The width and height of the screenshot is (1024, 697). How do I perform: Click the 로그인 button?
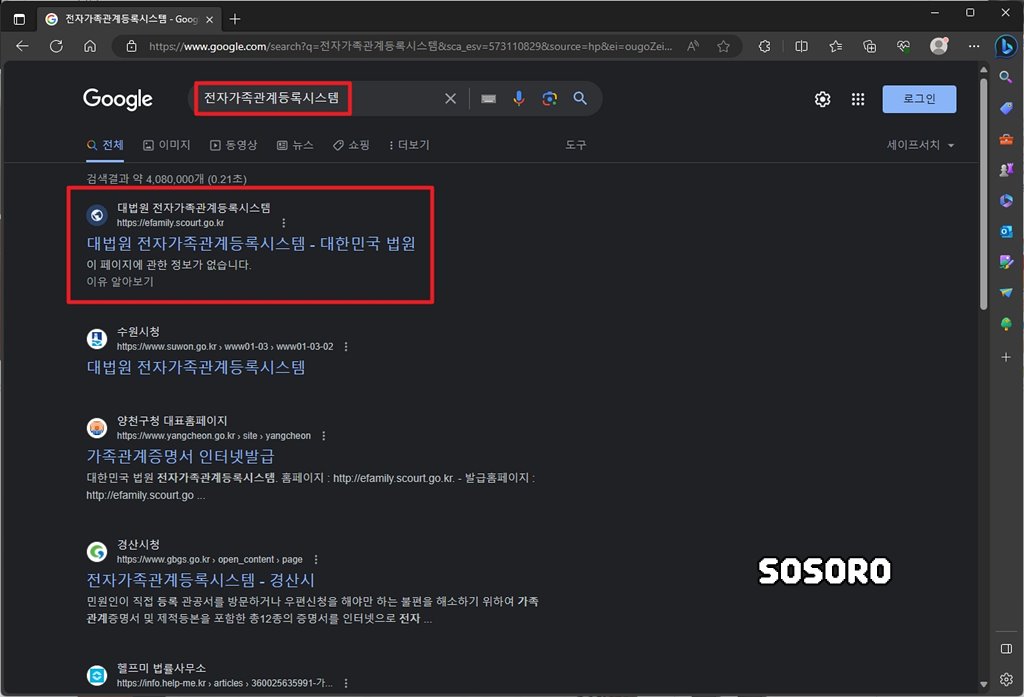pyautogui.click(x=919, y=99)
